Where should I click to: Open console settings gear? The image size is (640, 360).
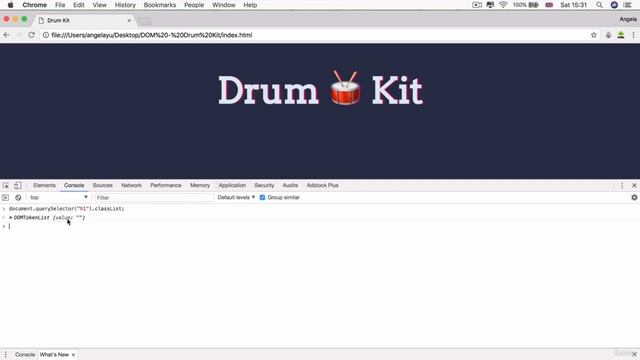click(634, 198)
